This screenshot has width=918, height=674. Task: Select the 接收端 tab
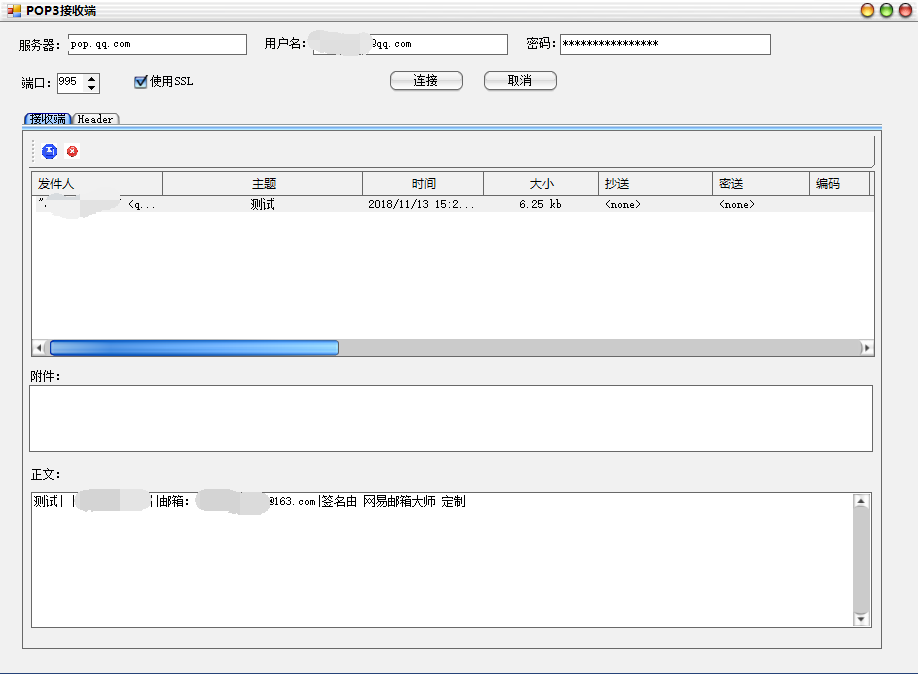[47, 118]
